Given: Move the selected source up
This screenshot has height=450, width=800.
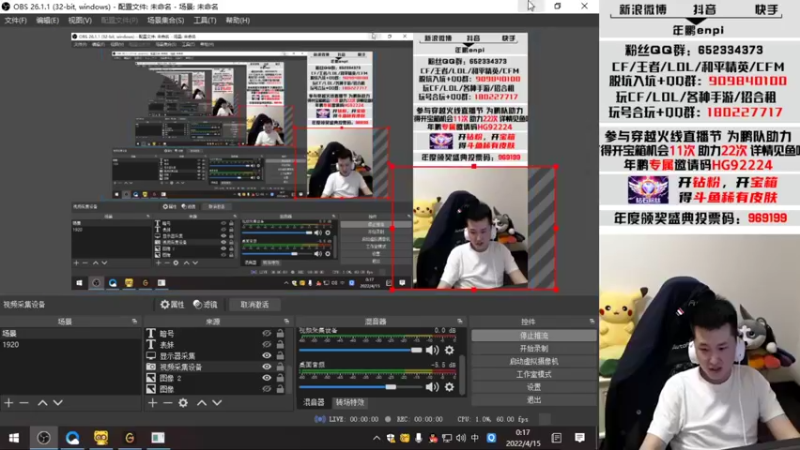Looking at the screenshot, I should point(202,403).
